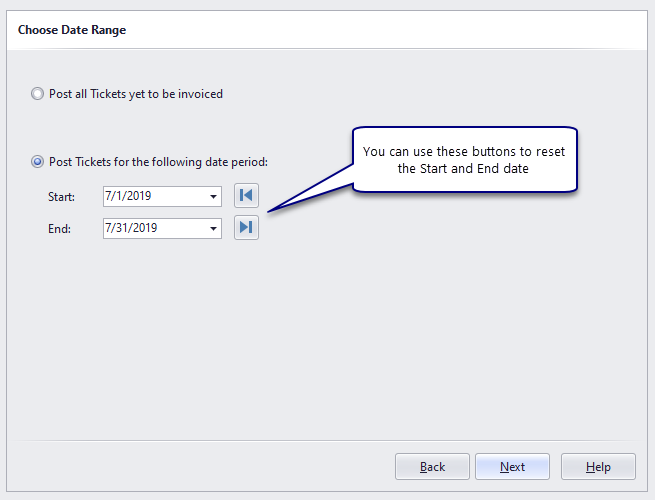Click the reset Start date arrow icon
Screen dimensions: 655x500
click(x=246, y=195)
